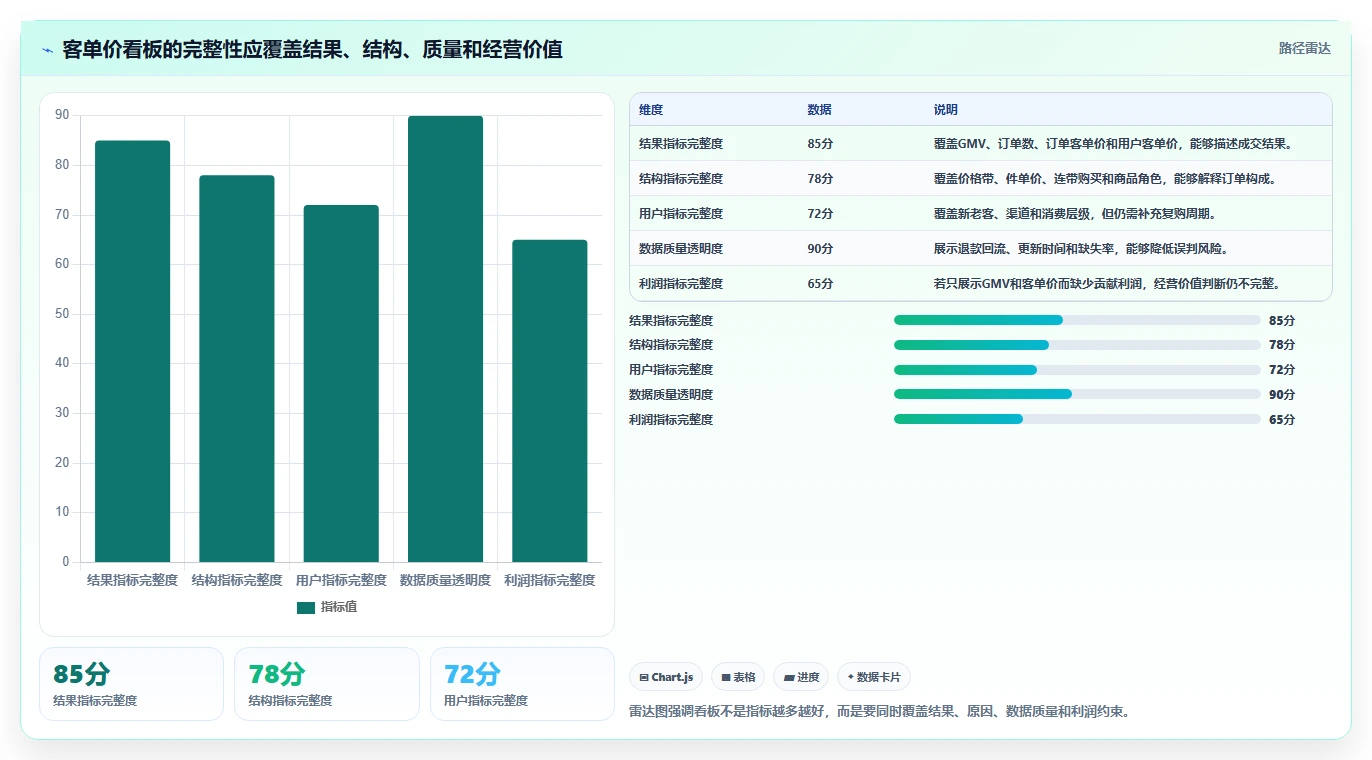Click the 维度 table column header

point(651,110)
